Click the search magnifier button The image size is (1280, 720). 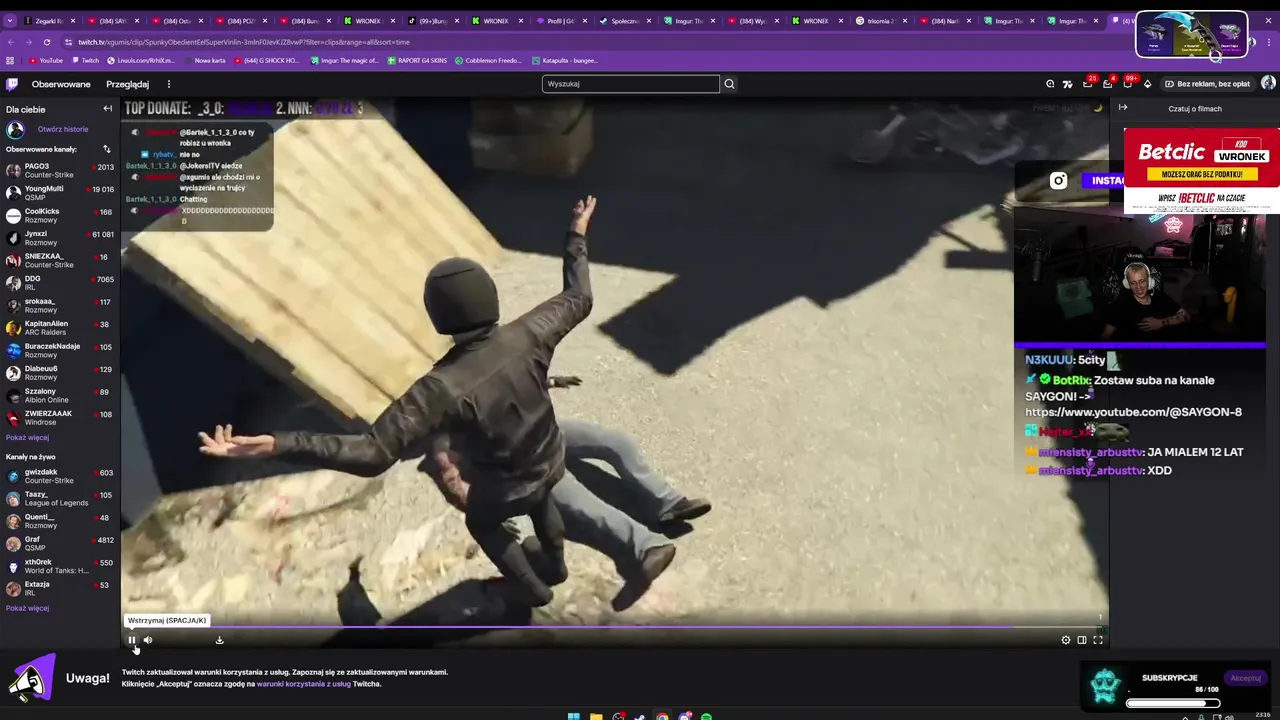[729, 84]
